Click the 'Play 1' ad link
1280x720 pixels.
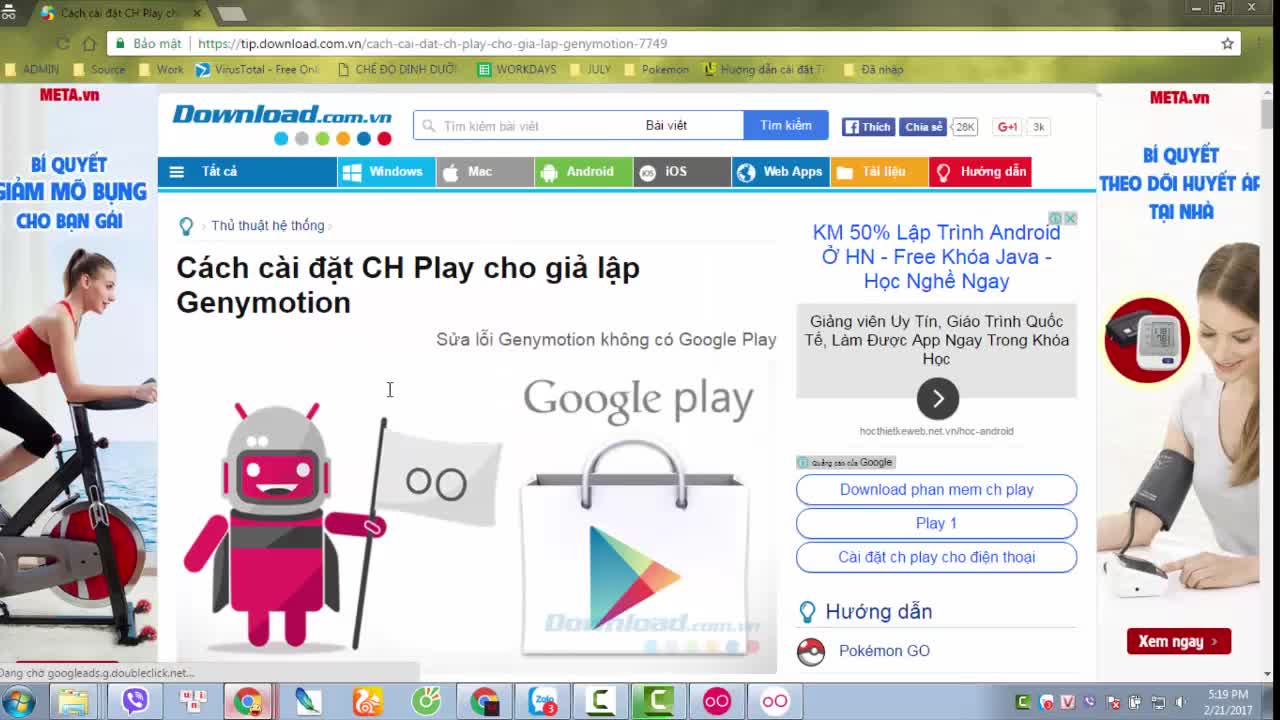pyautogui.click(x=937, y=524)
